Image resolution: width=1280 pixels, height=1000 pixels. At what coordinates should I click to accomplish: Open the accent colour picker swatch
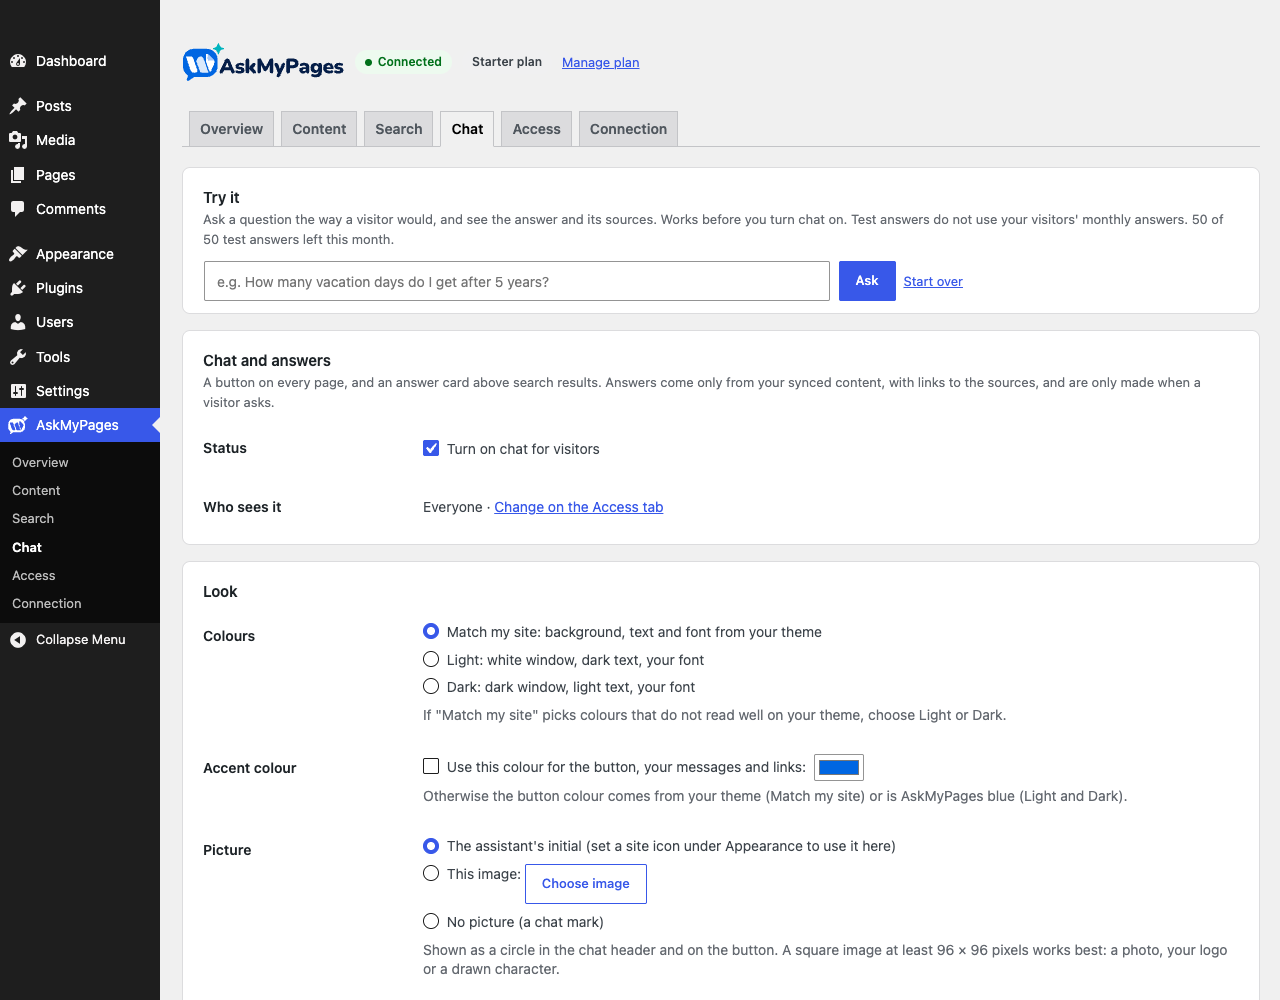pyautogui.click(x=839, y=767)
